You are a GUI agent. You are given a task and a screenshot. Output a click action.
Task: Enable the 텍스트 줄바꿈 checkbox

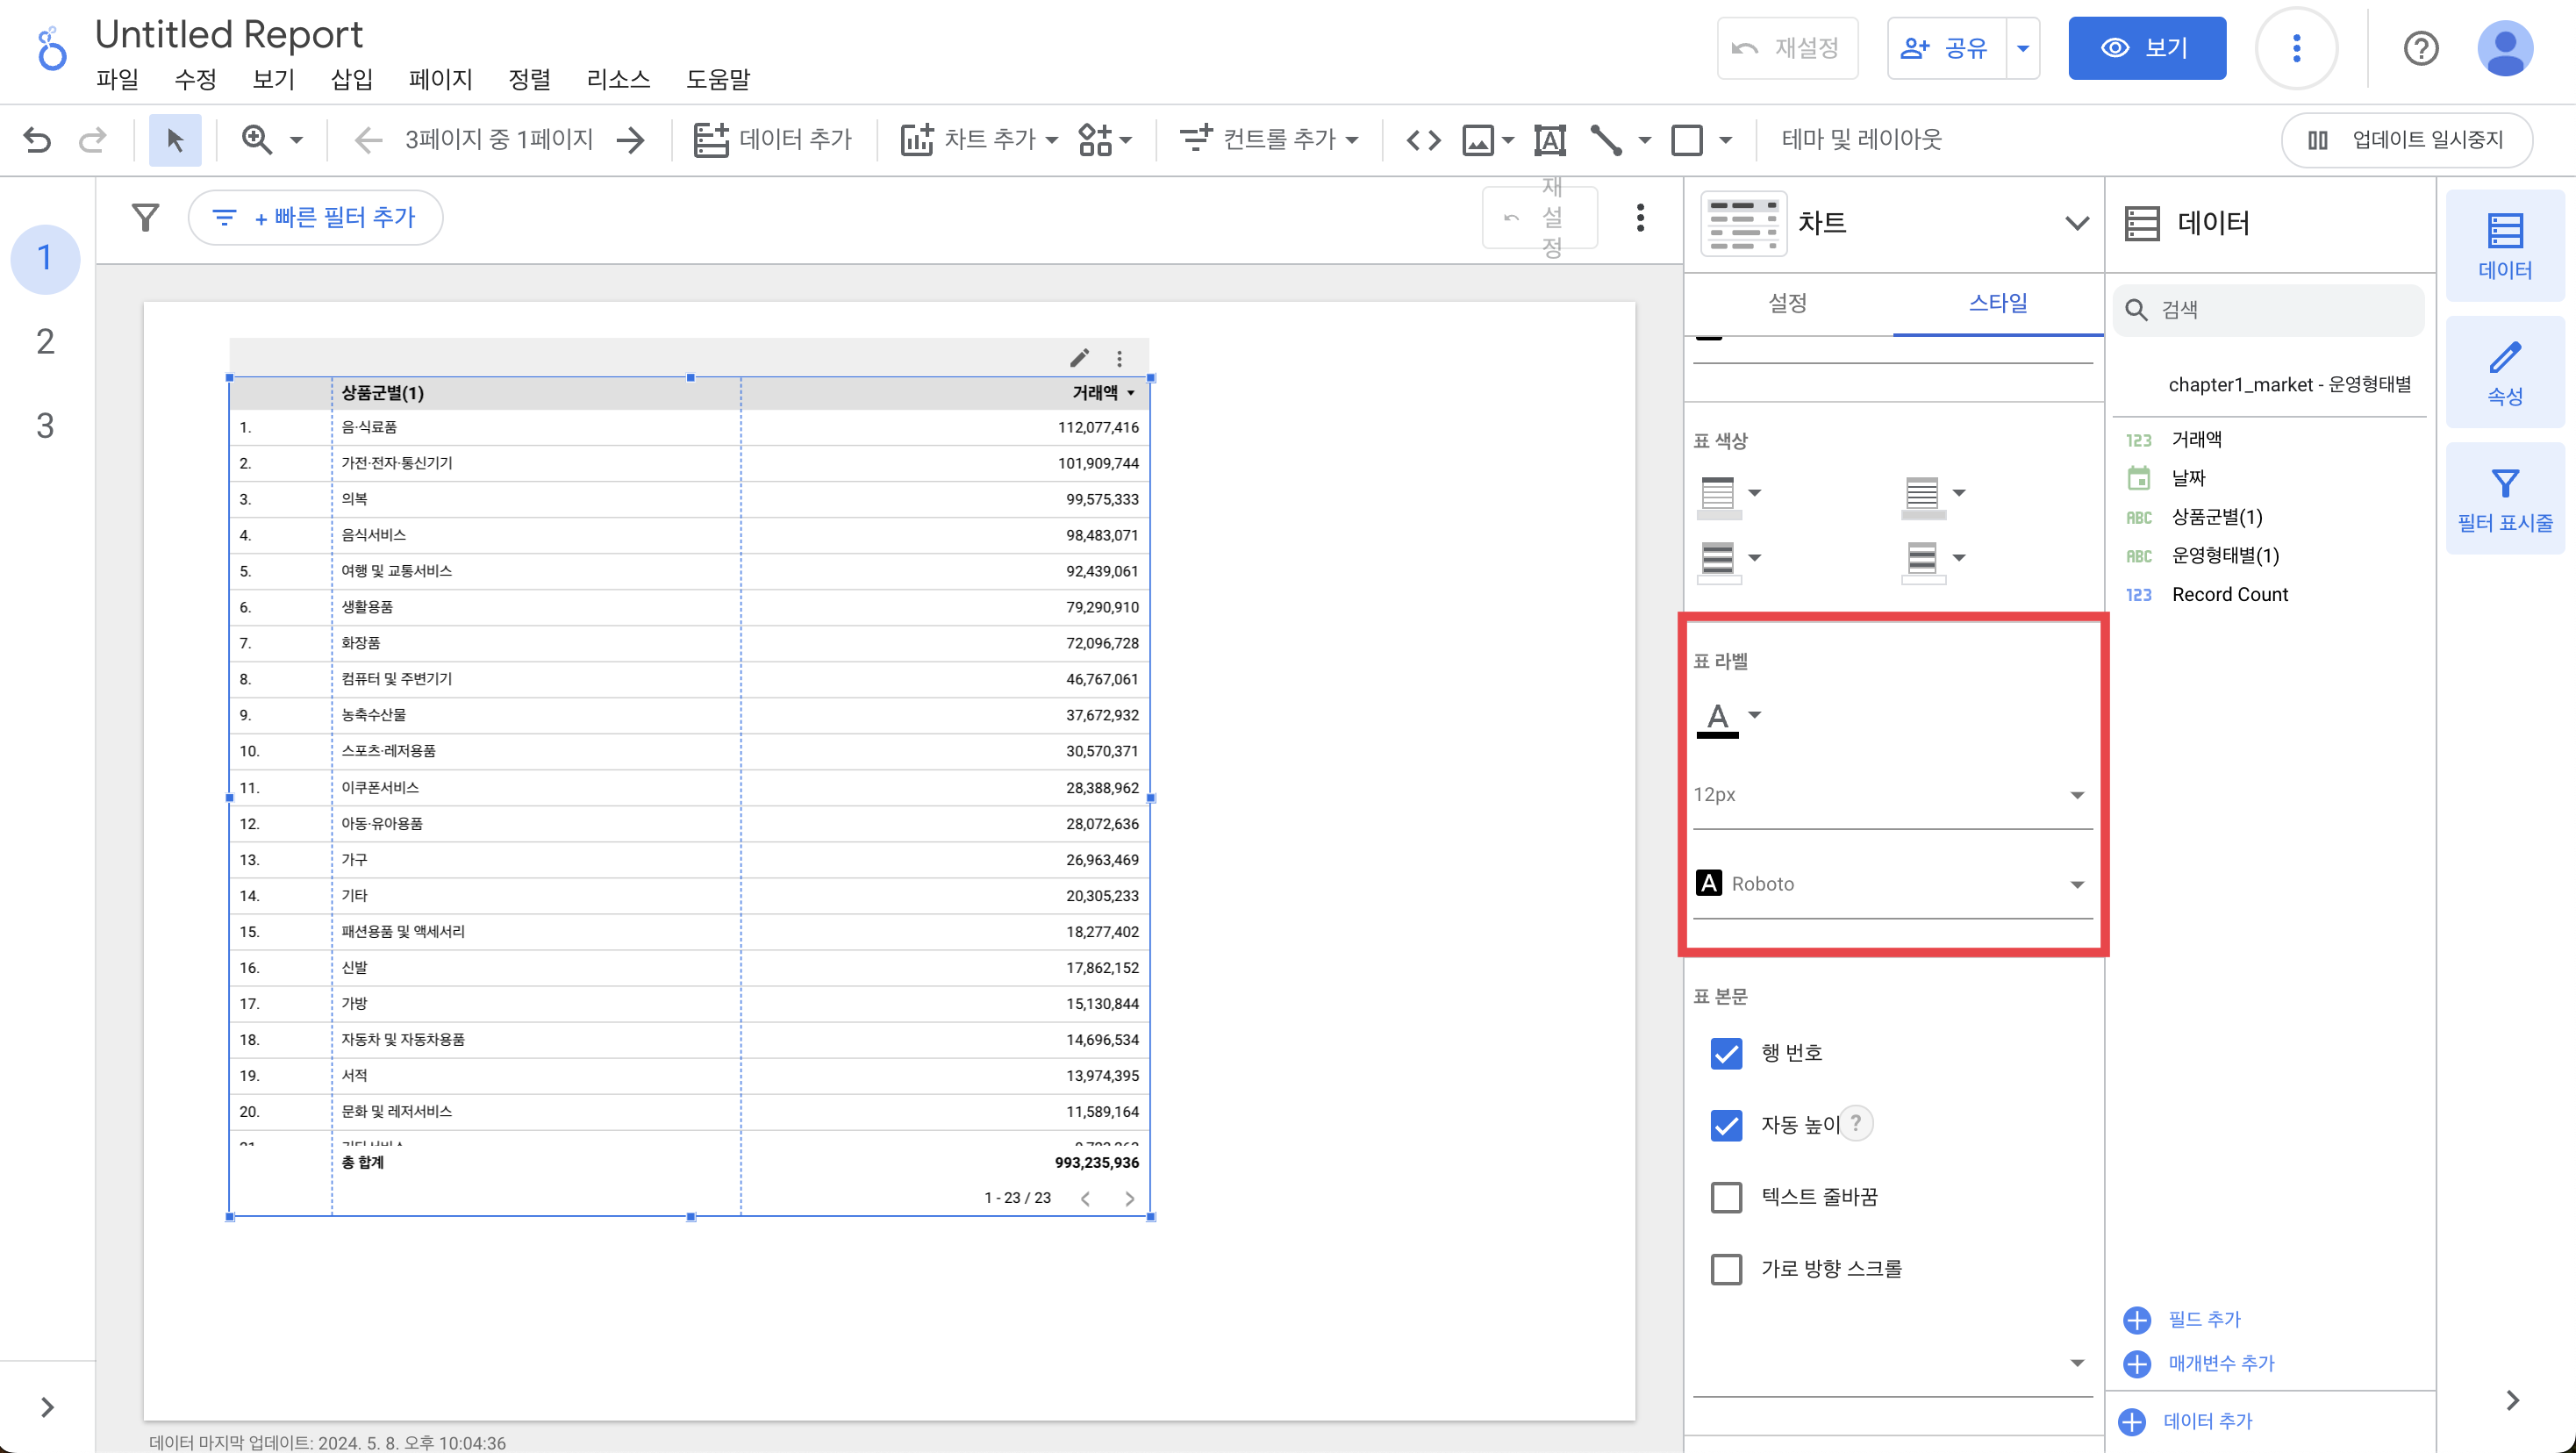1726,1197
